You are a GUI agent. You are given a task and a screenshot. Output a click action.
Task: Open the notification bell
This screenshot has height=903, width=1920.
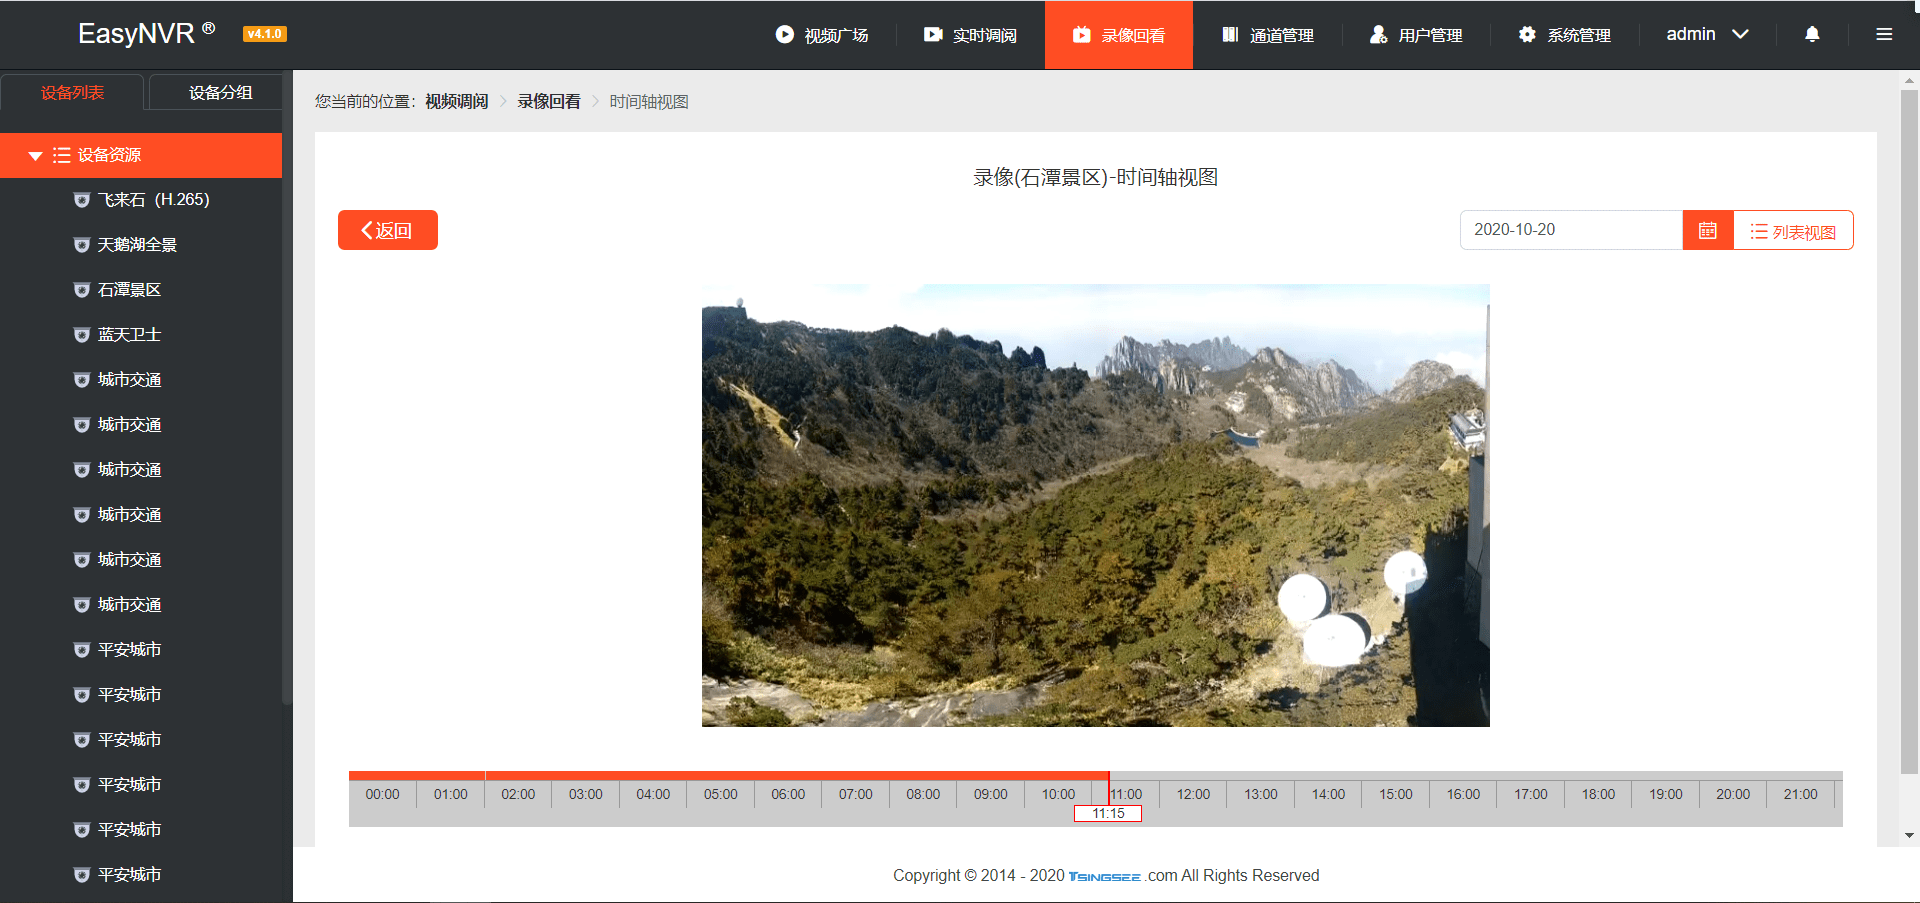click(1810, 34)
